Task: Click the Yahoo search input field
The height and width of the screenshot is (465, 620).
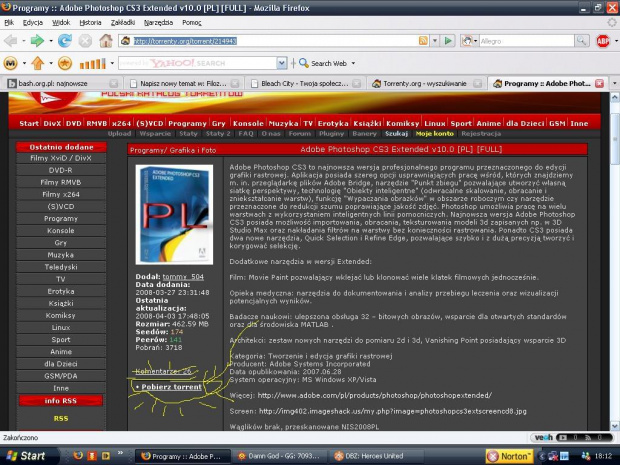Action: 197,63
